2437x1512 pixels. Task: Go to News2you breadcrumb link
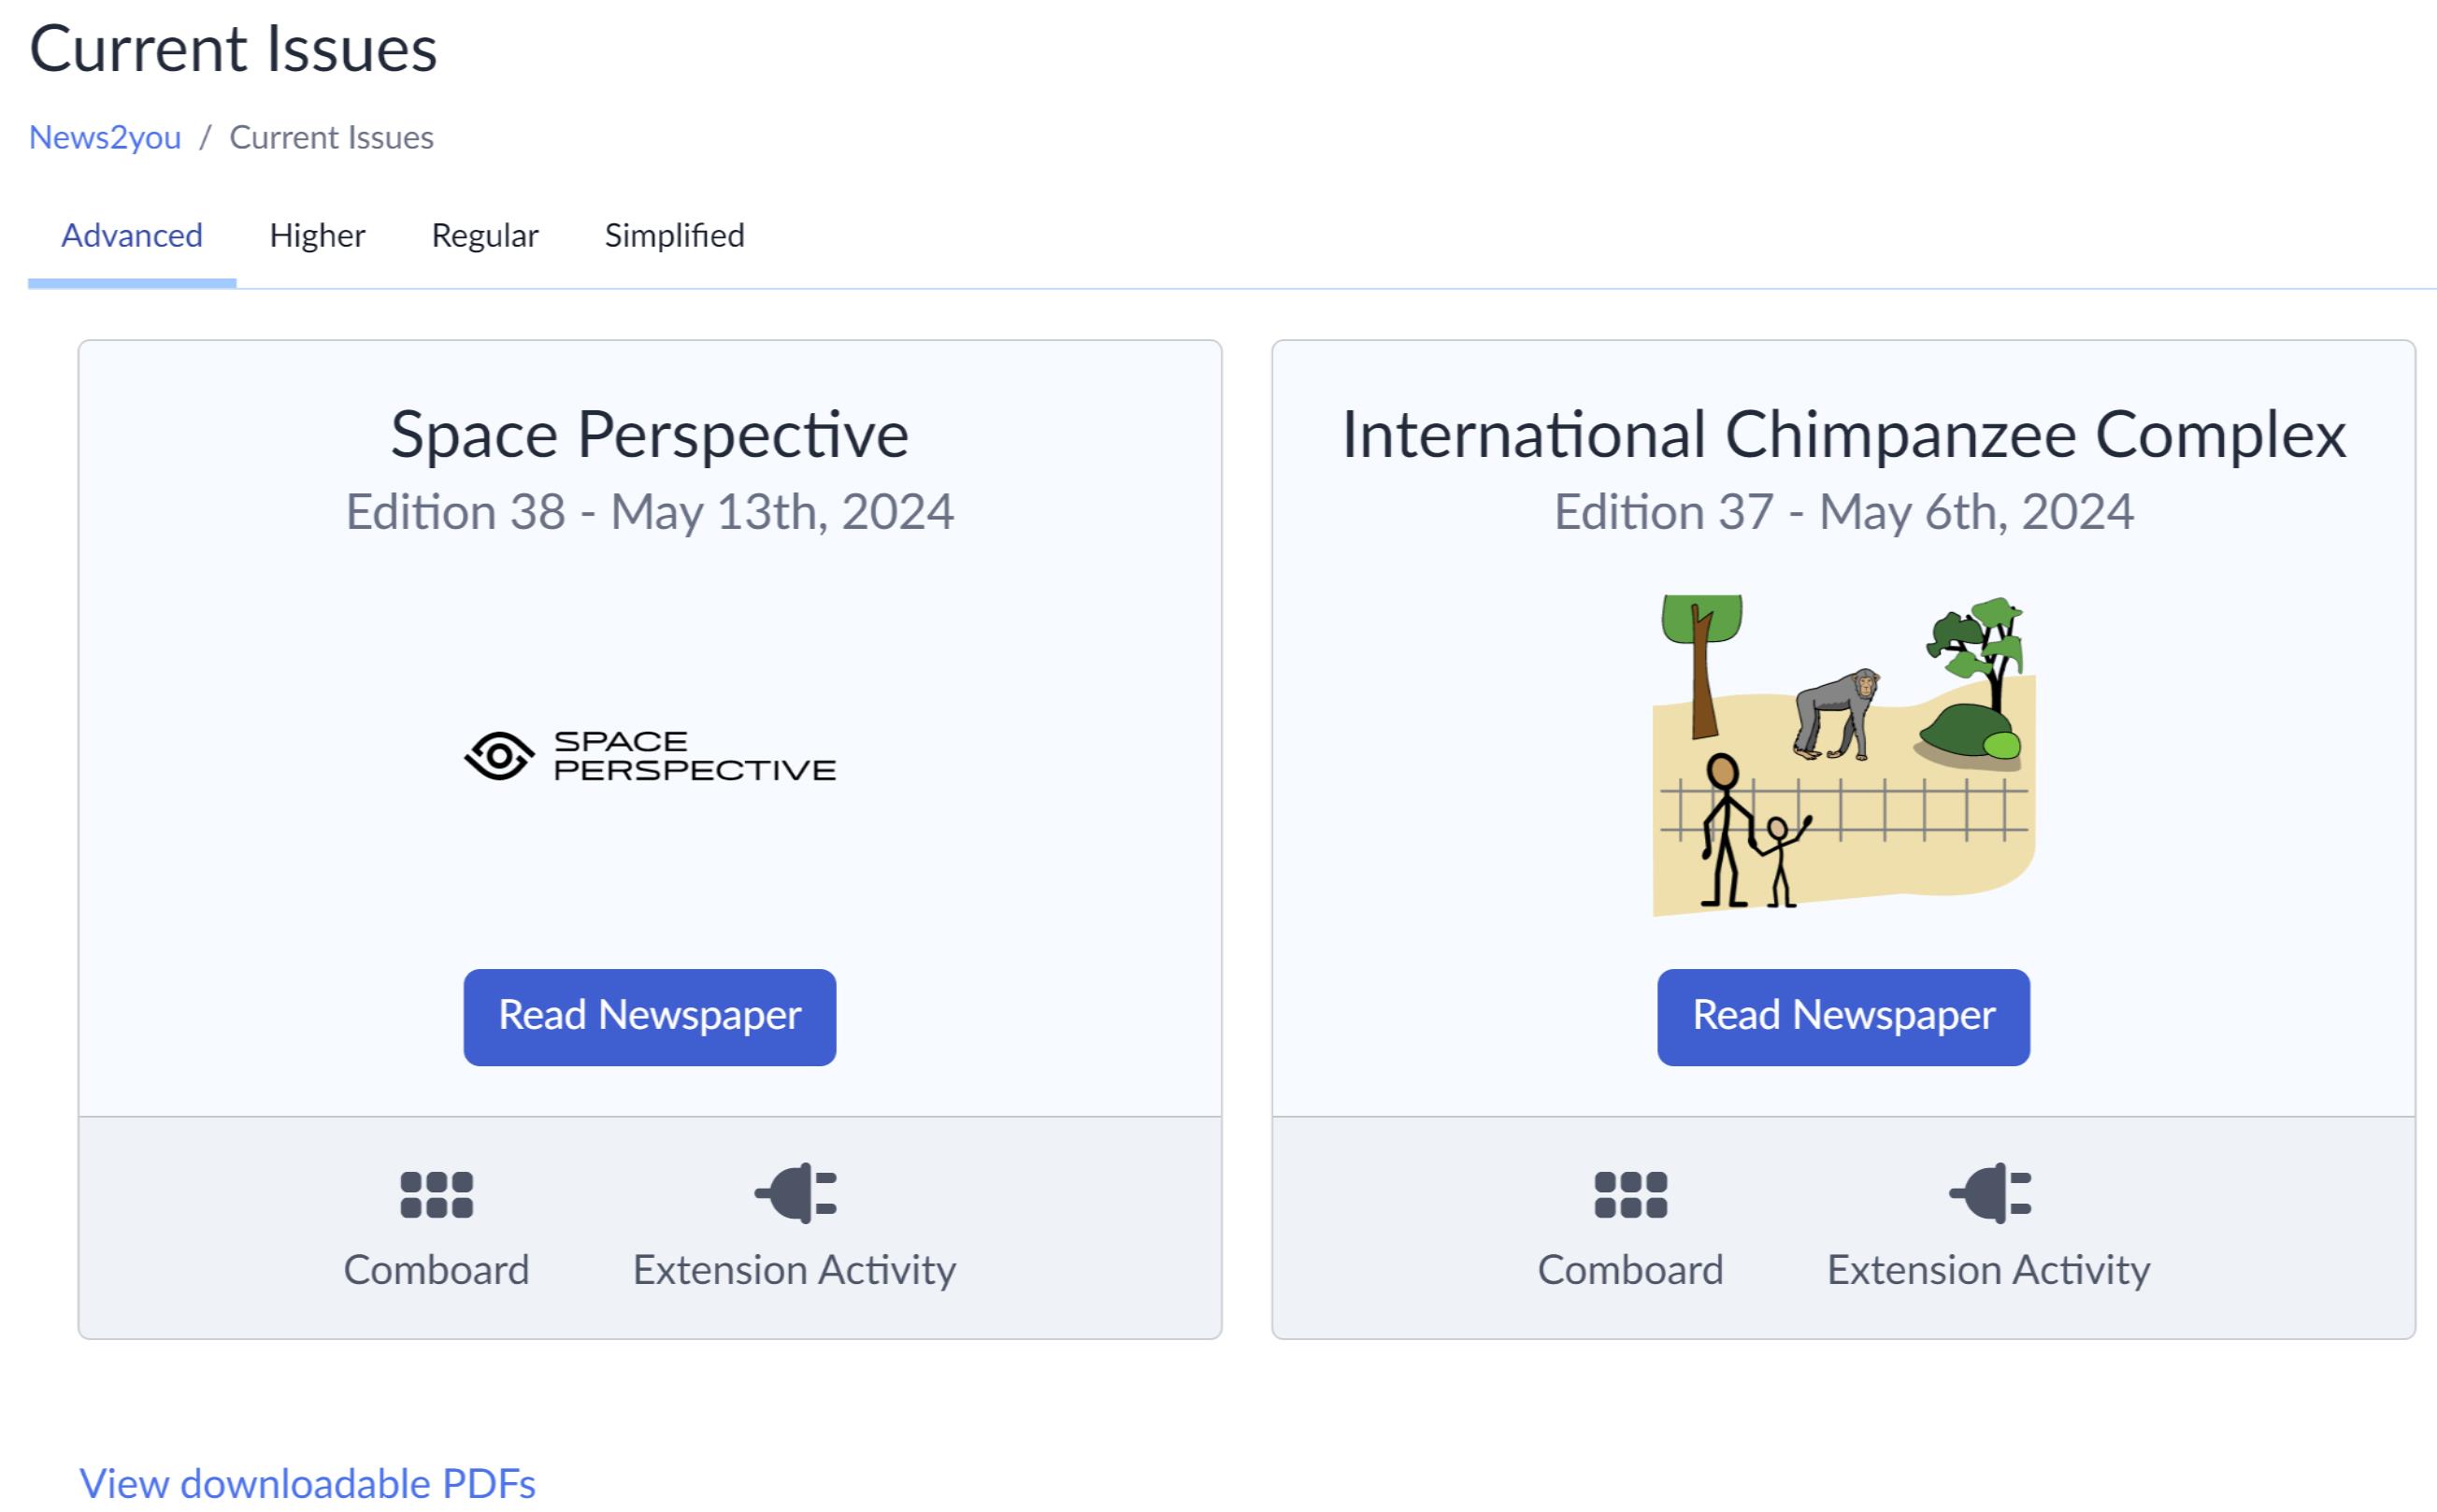point(105,137)
